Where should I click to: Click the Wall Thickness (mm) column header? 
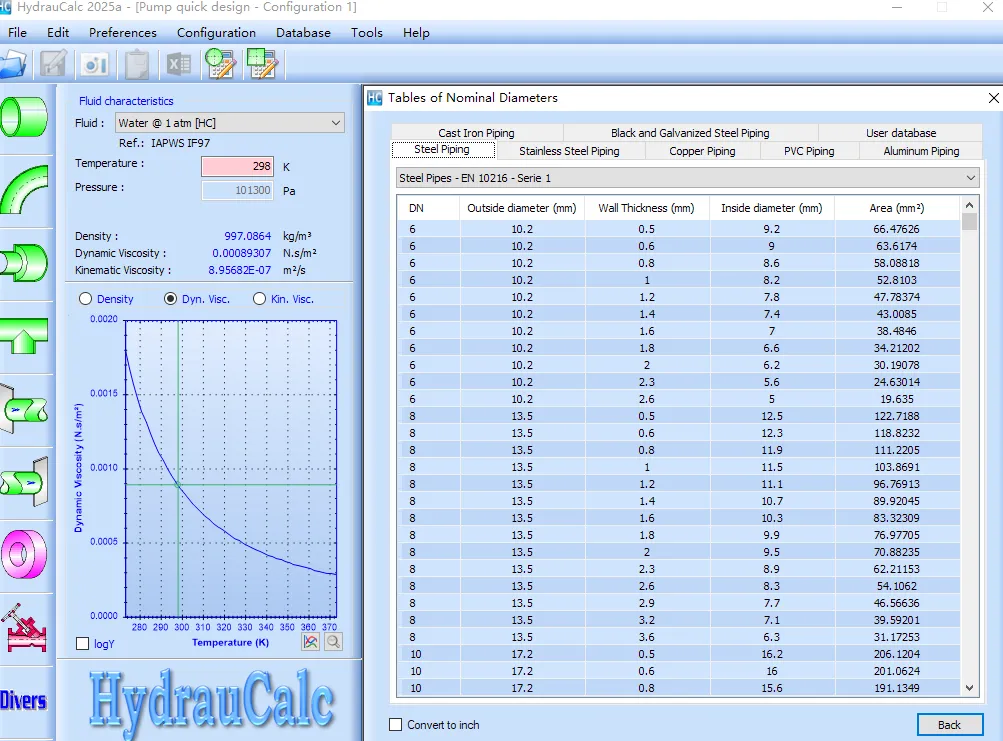pyautogui.click(x=646, y=208)
